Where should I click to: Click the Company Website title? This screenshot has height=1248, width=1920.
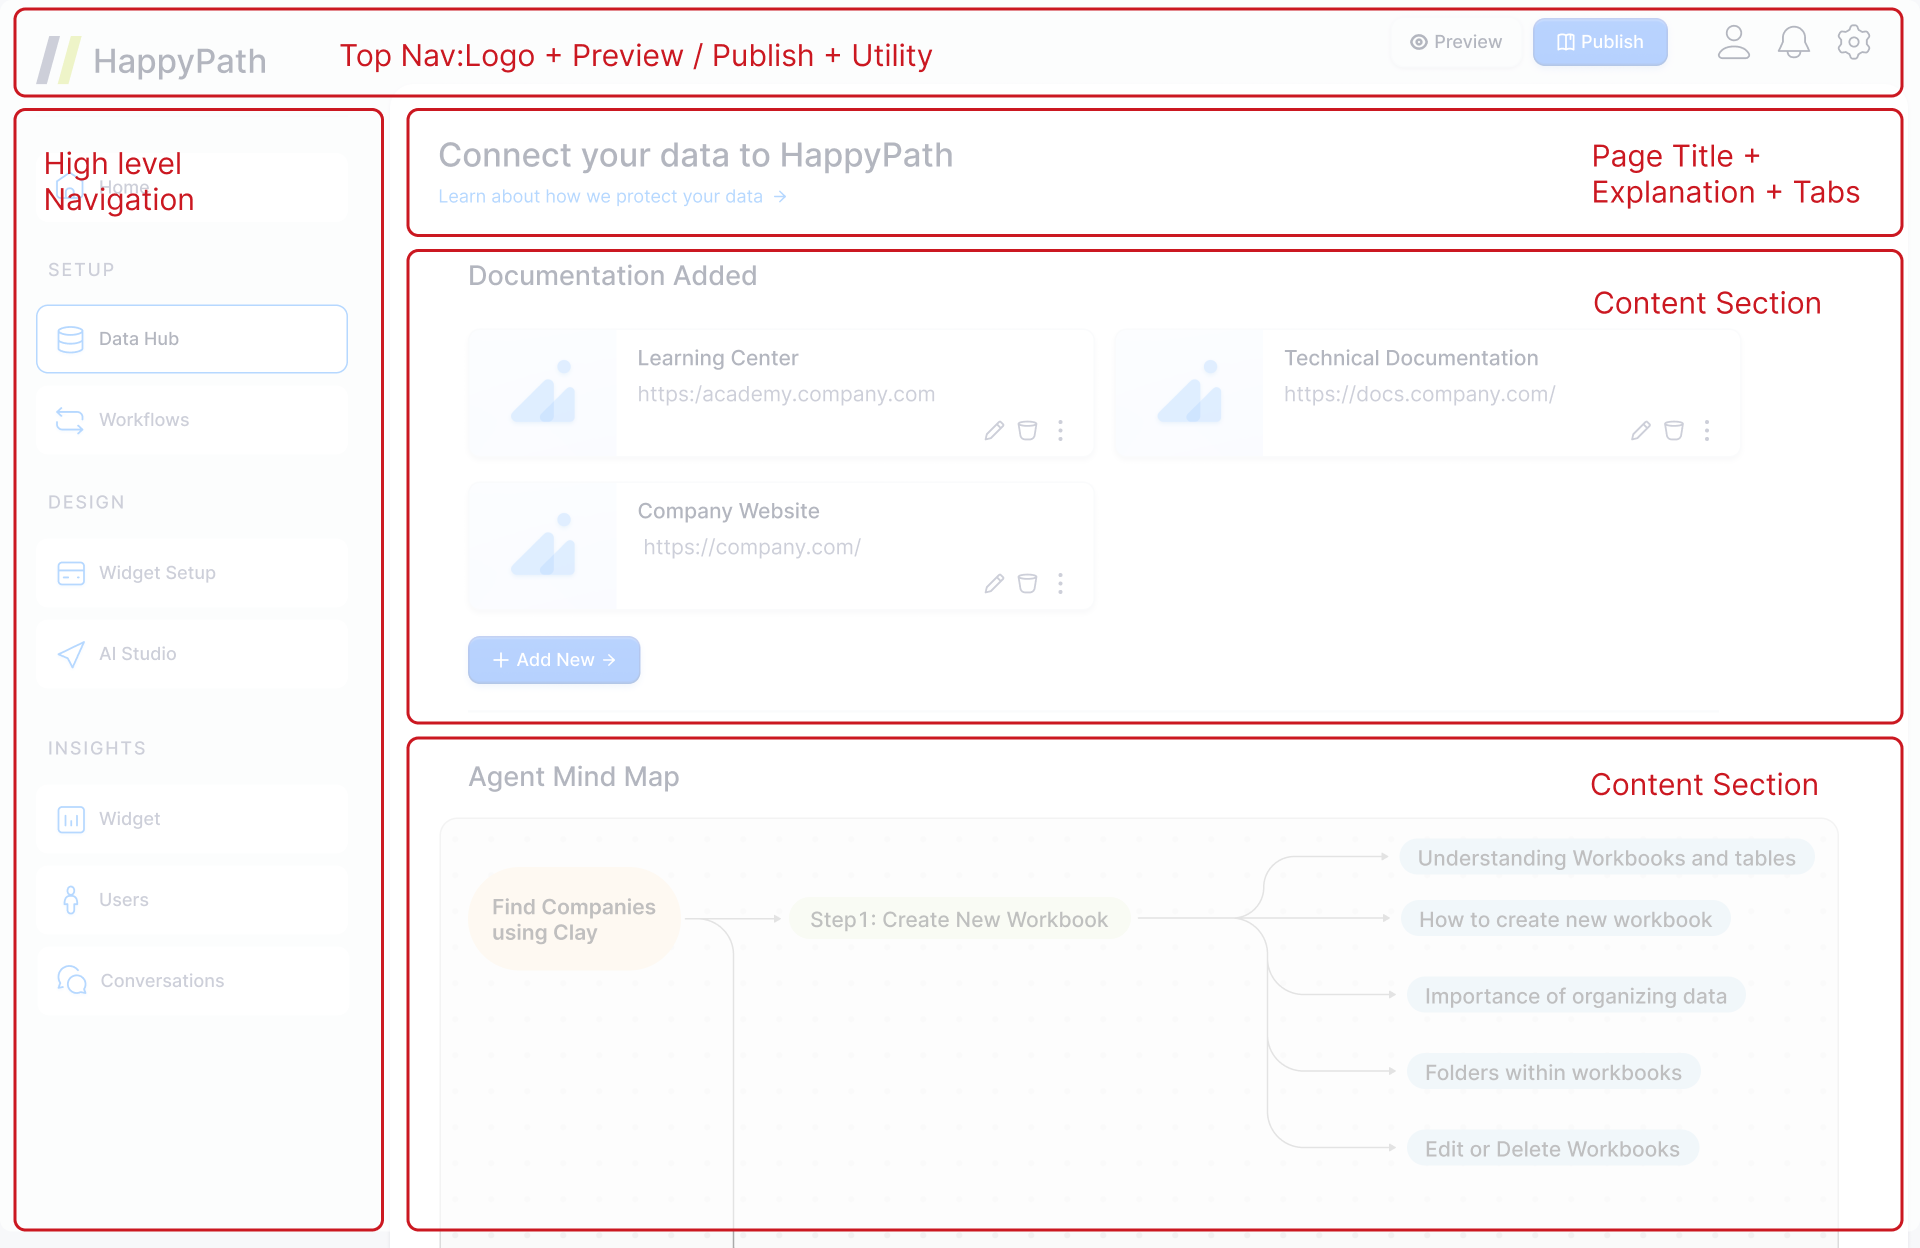pos(728,511)
